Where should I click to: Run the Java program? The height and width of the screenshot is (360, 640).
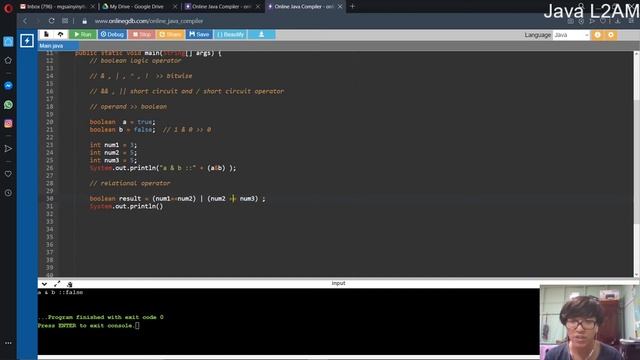[x=83, y=35]
